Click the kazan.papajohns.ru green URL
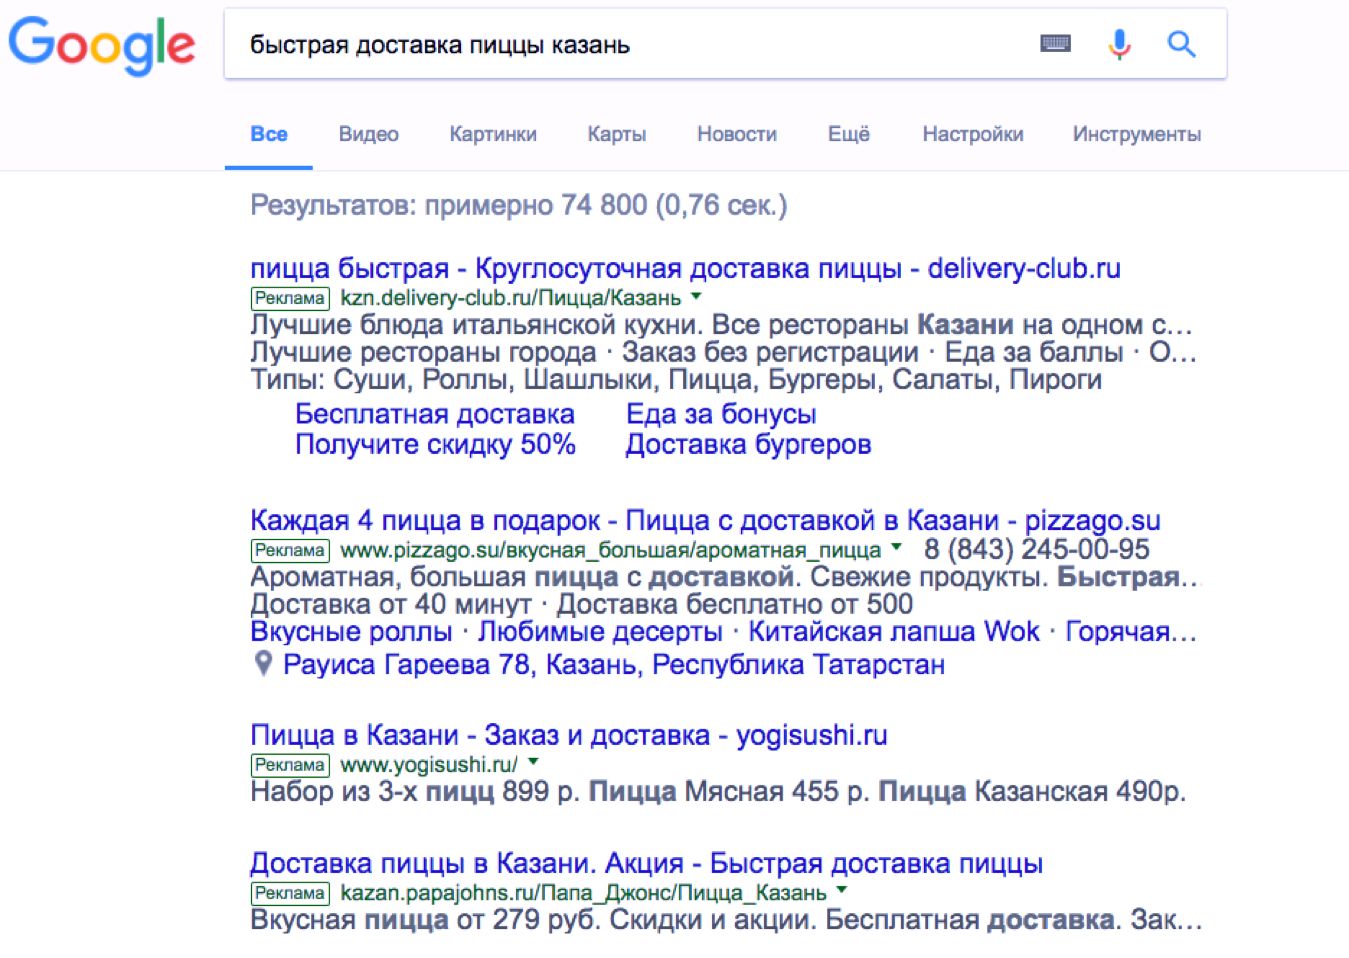 pyautogui.click(x=583, y=893)
